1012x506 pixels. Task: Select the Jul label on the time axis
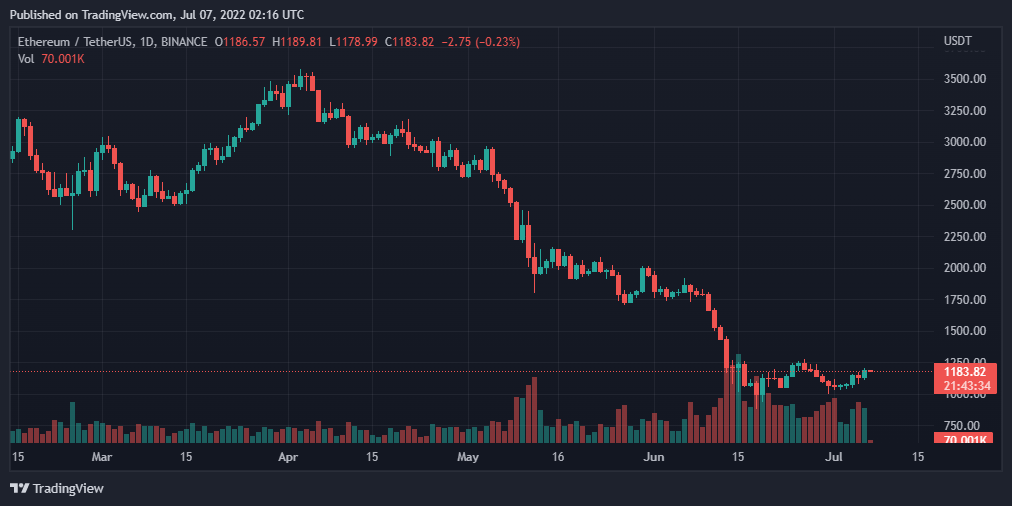click(832, 457)
